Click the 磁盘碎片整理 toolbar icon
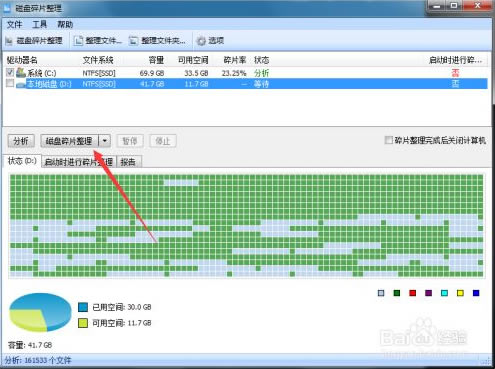The height and width of the screenshot is (369, 495). 9,41
